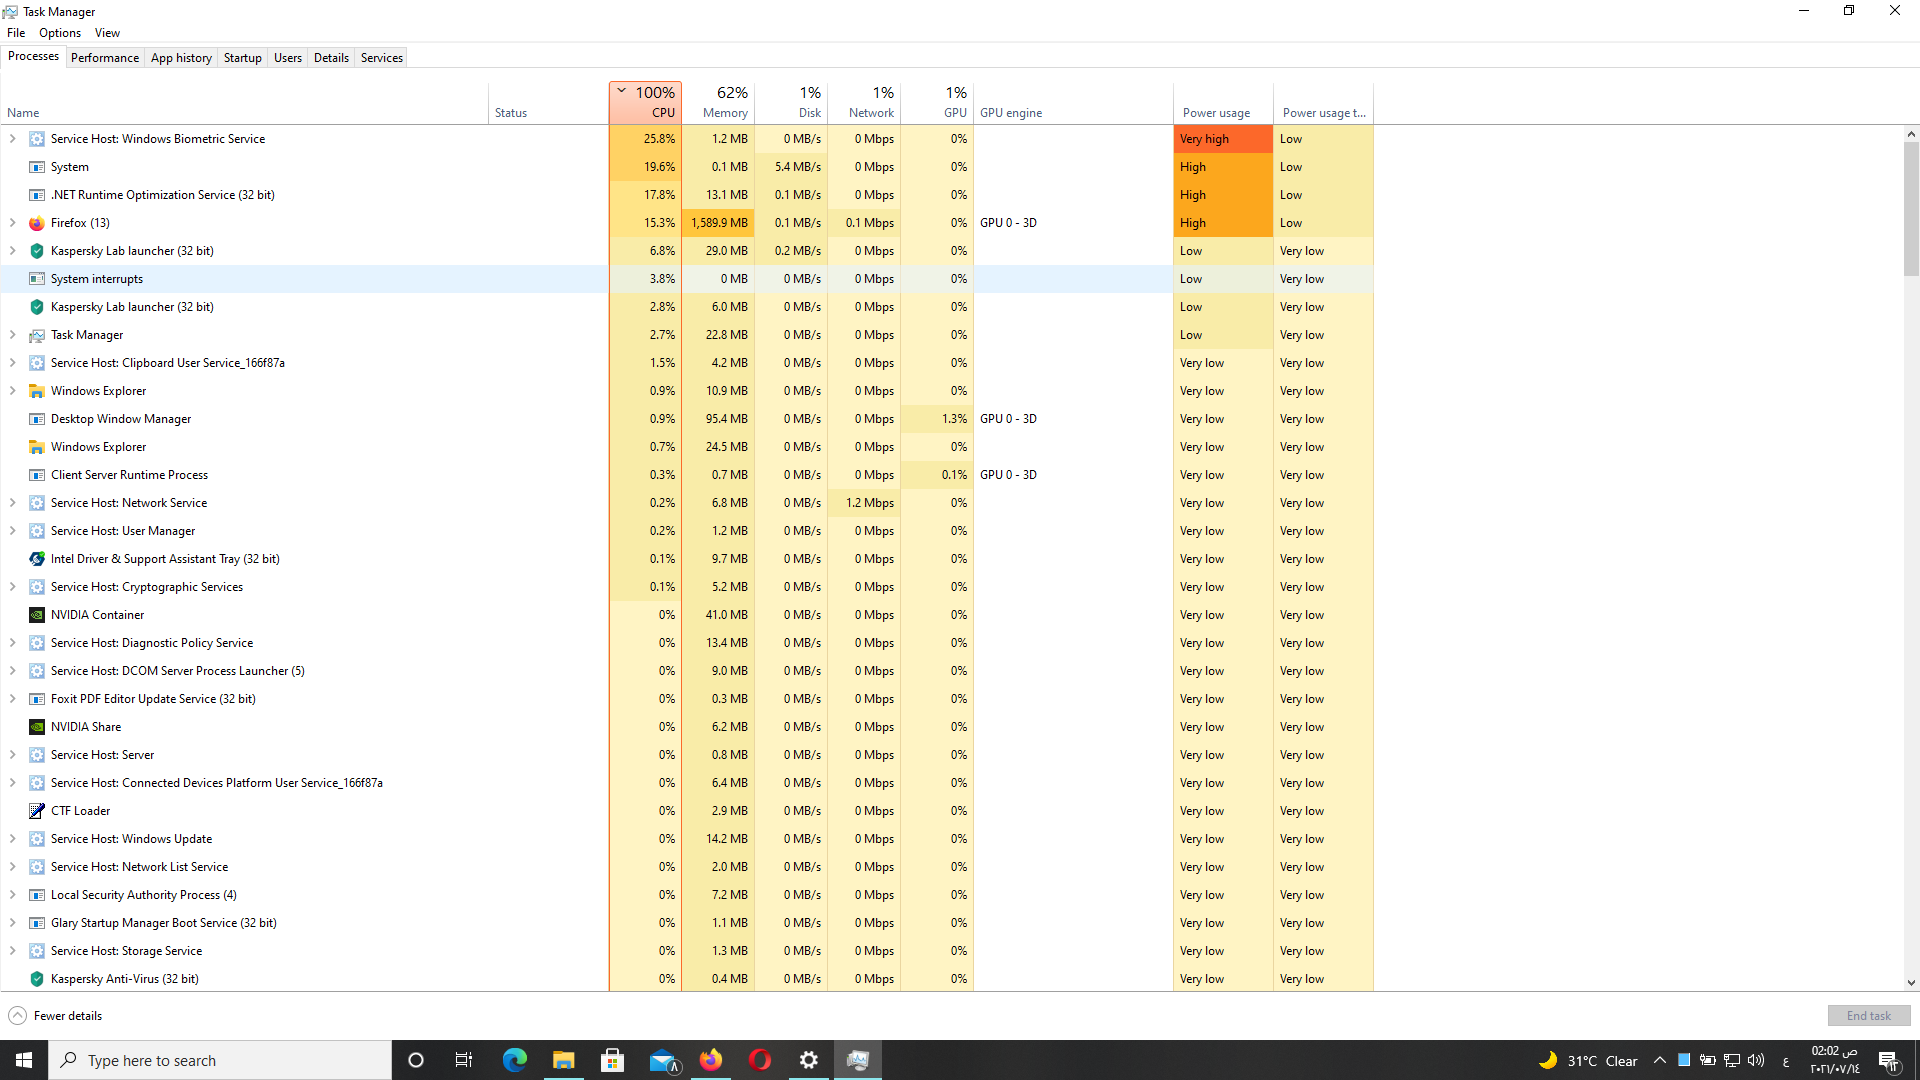Sort processes by Memory column header

pos(718,103)
